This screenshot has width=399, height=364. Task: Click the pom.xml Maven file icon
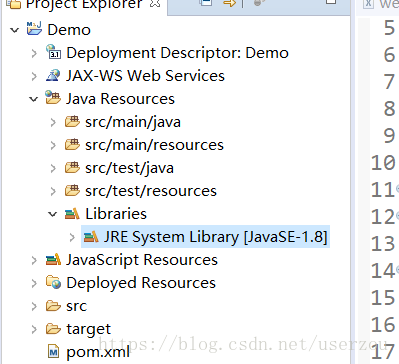tap(54, 351)
